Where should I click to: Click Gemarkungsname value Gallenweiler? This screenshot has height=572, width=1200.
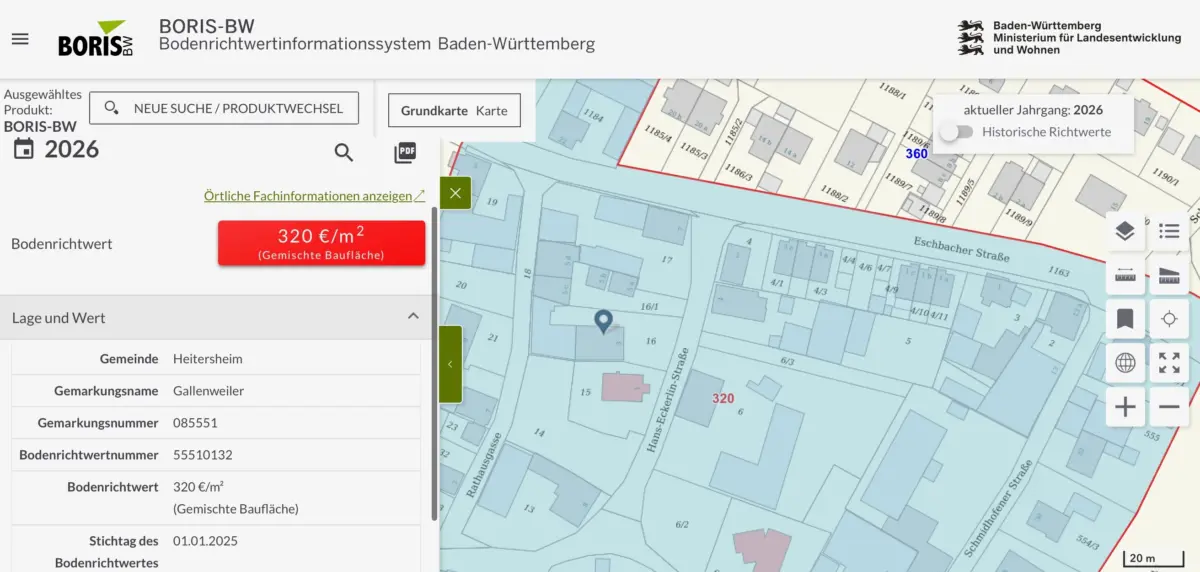(208, 390)
